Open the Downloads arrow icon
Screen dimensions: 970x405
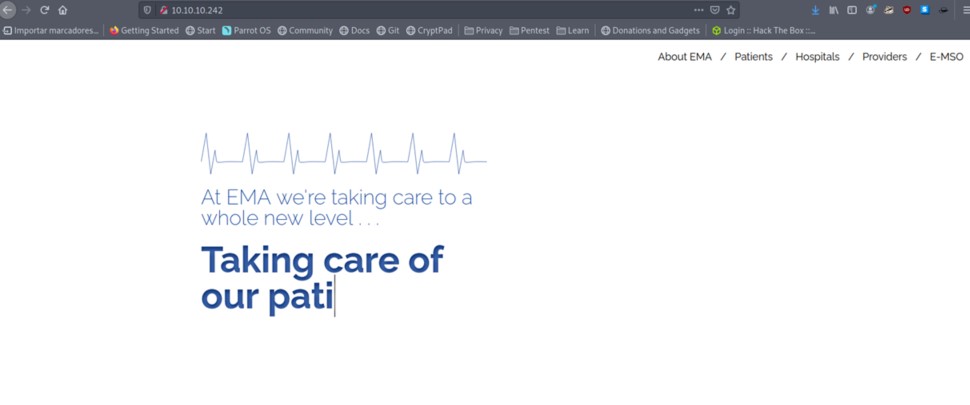coord(815,10)
